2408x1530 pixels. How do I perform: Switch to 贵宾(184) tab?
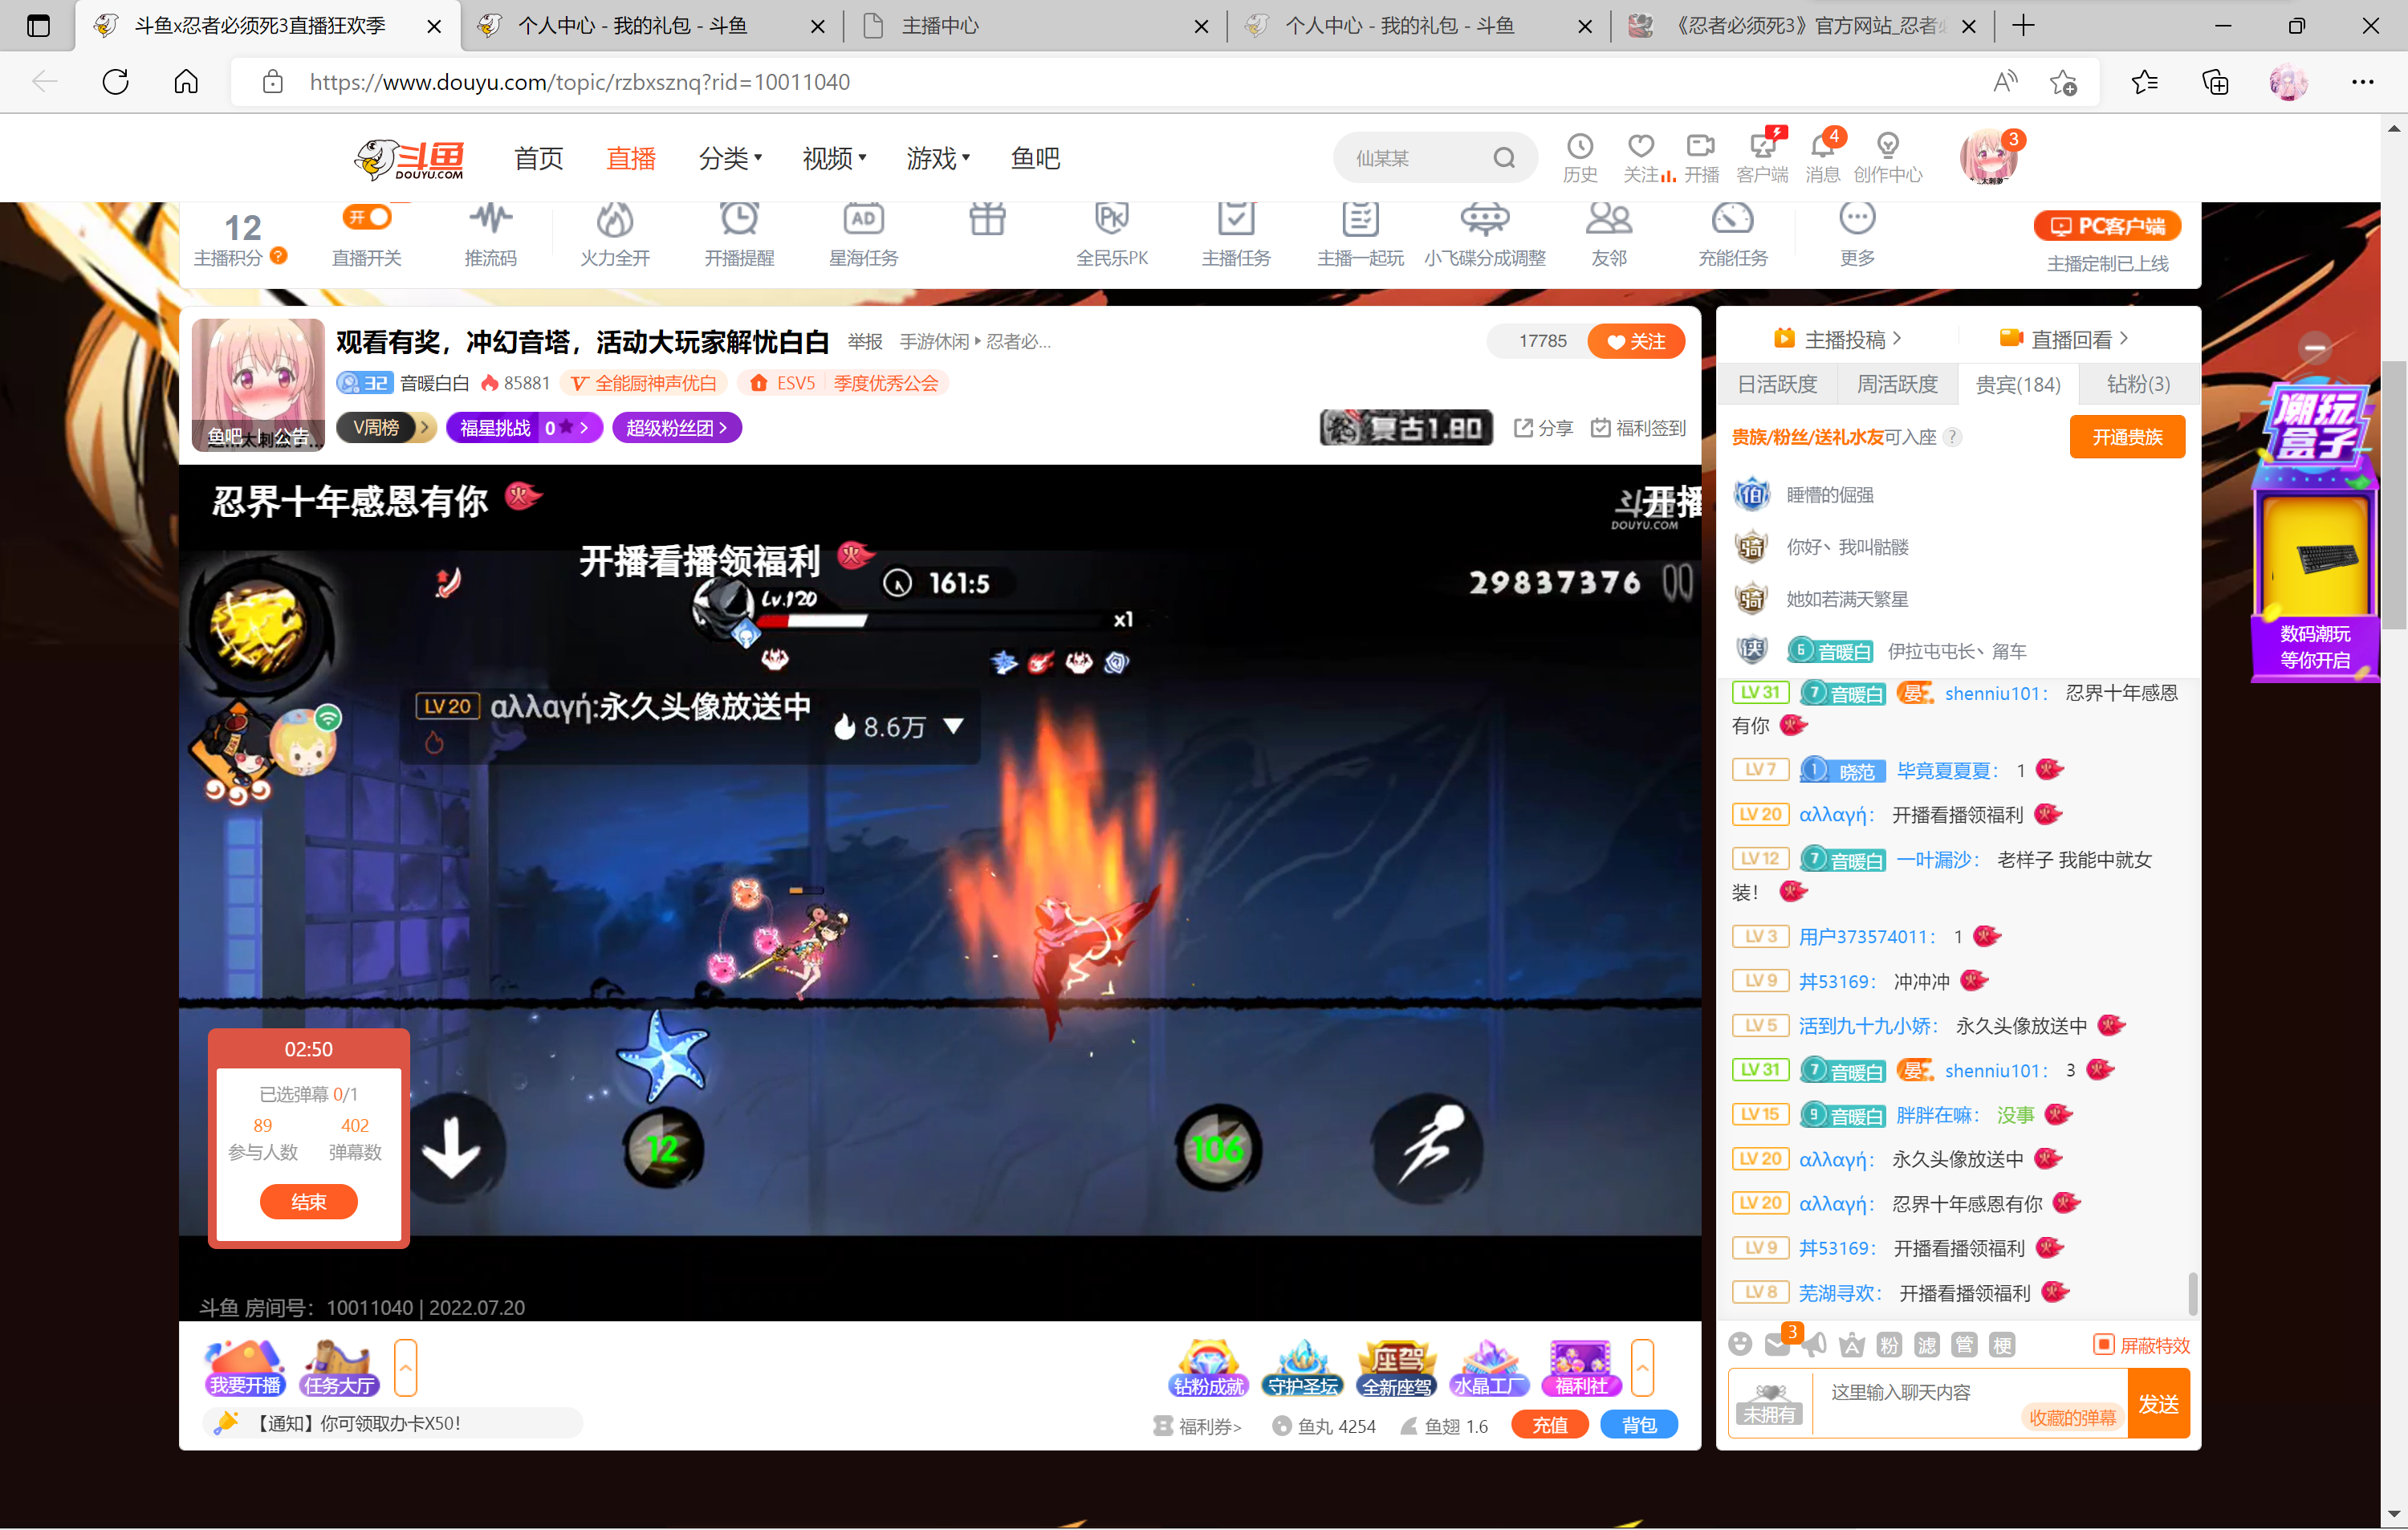[x=2018, y=384]
